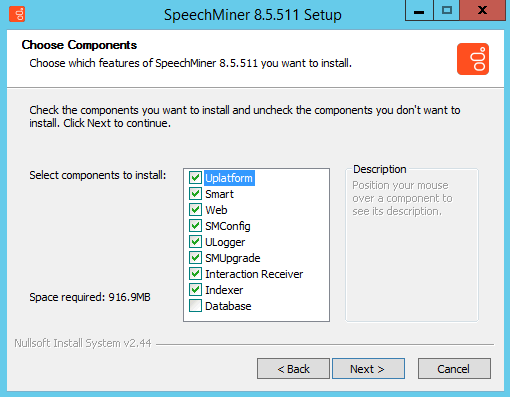The height and width of the screenshot is (398, 510).
Task: Go back with the Back button
Action: [x=293, y=369]
